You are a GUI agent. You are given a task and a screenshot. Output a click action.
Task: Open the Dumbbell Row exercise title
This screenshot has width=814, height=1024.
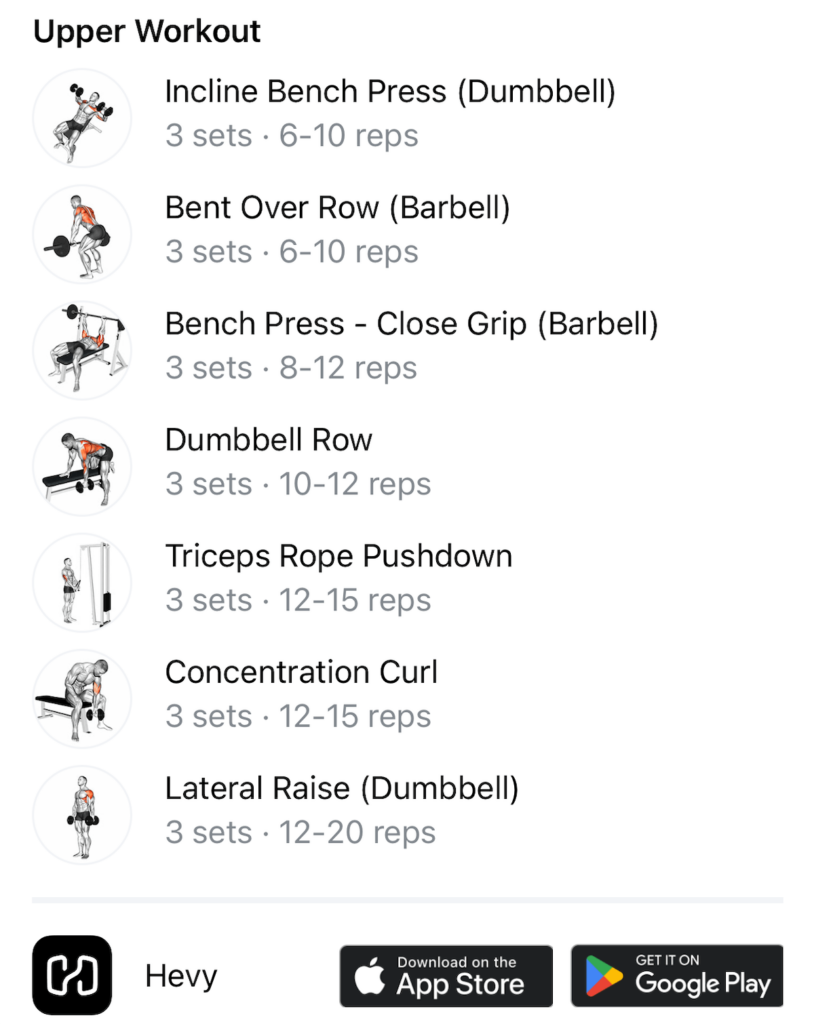[x=269, y=440]
